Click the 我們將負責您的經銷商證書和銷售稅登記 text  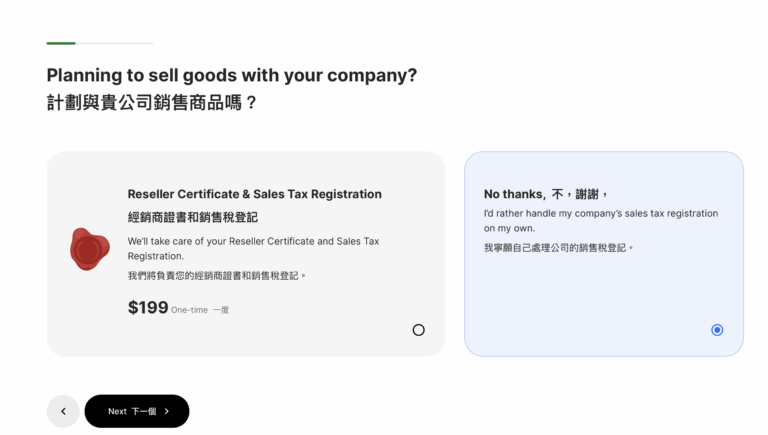click(217, 275)
